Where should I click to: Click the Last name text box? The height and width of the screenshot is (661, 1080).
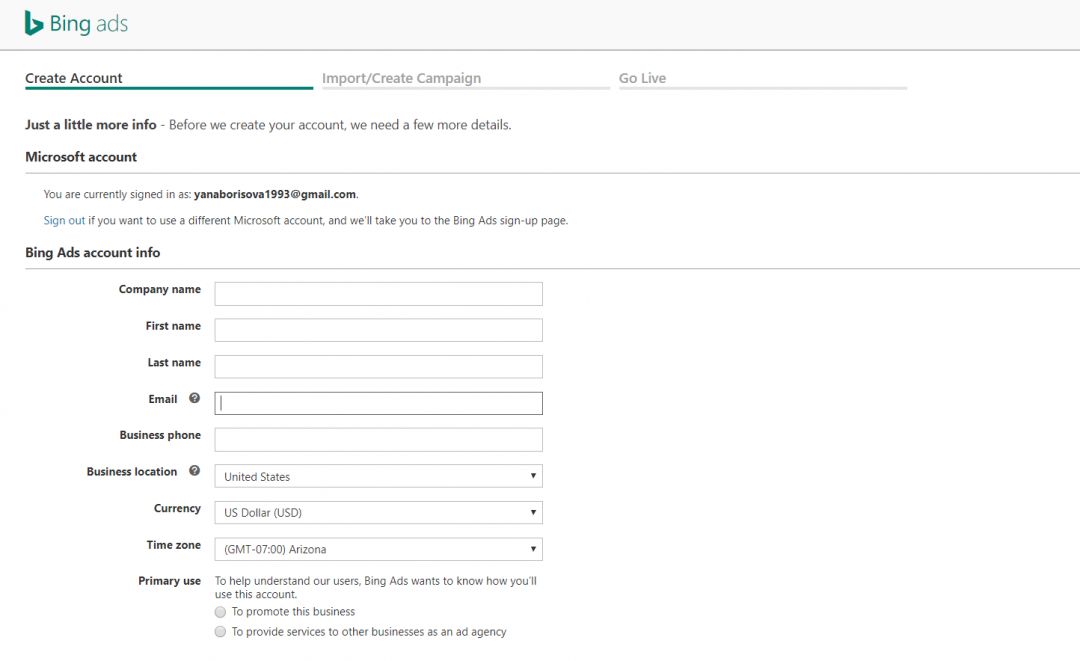point(378,367)
